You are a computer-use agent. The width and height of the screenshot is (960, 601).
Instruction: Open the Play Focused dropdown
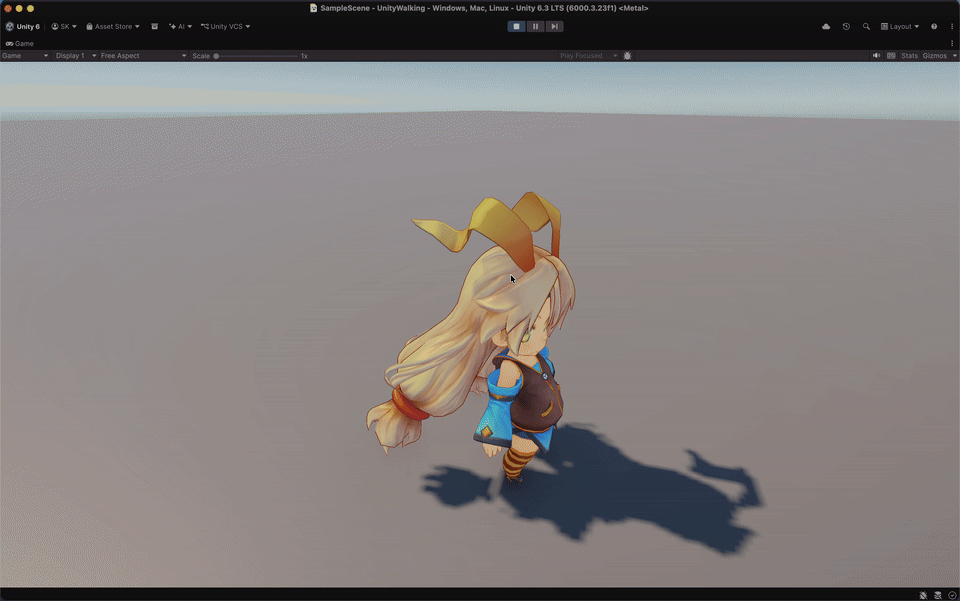[588, 56]
